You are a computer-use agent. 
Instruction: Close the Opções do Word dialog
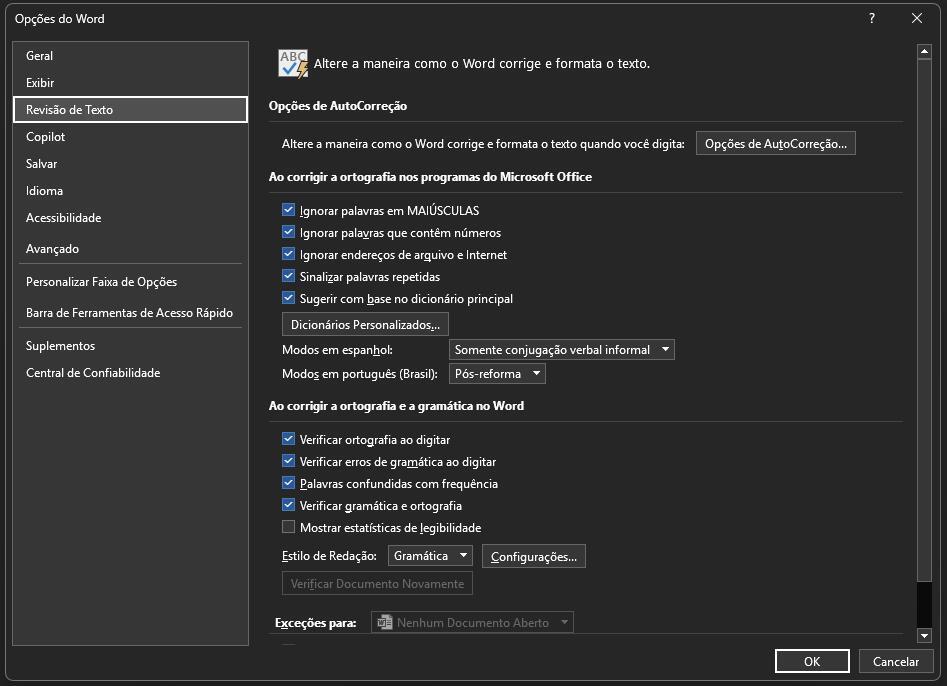(x=917, y=18)
